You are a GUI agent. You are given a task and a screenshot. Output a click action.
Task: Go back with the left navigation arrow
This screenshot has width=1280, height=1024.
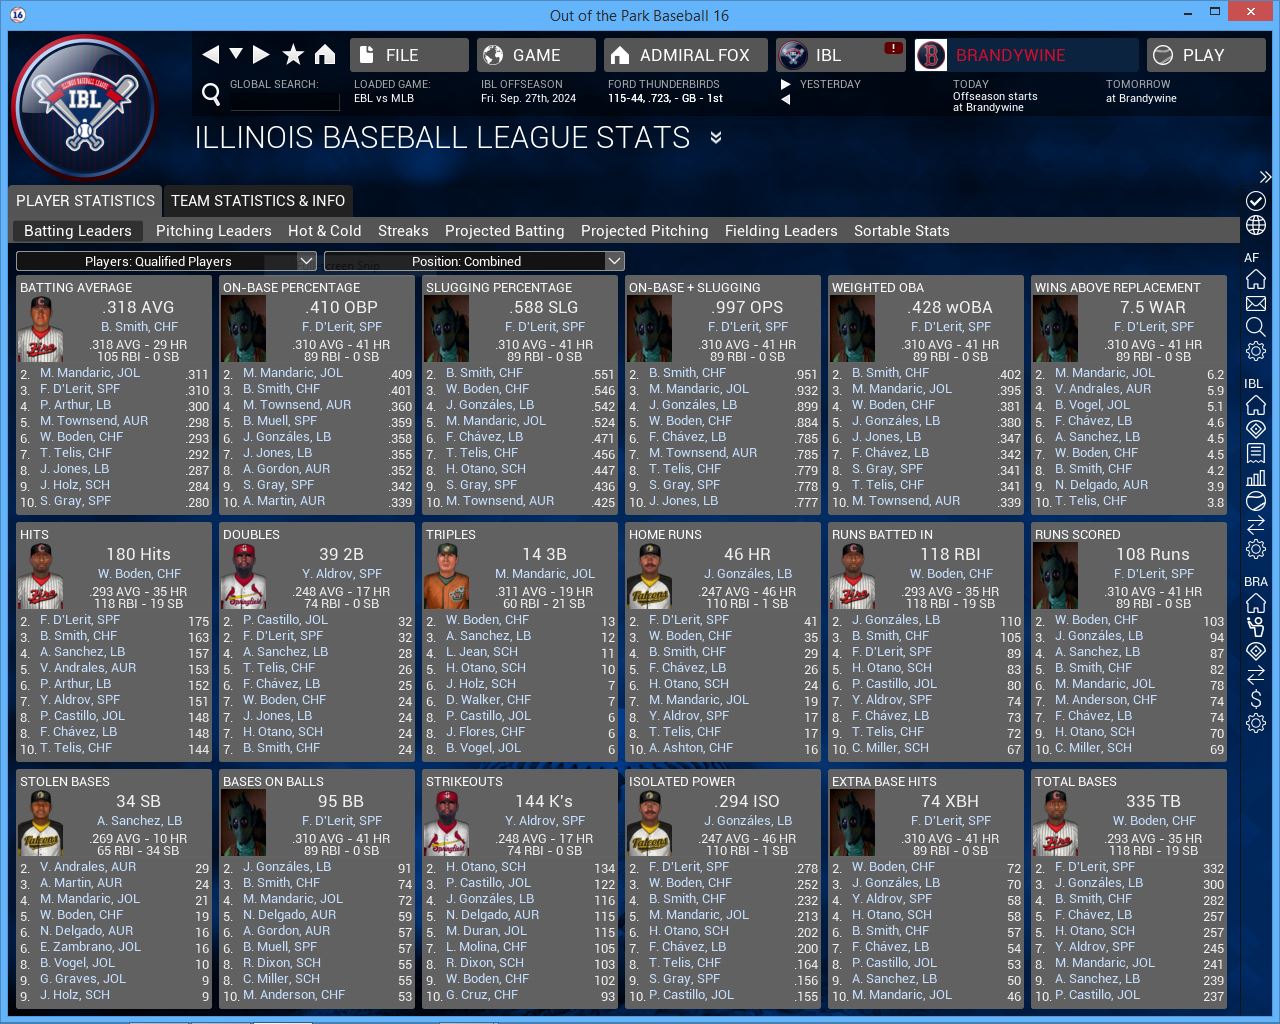click(210, 54)
